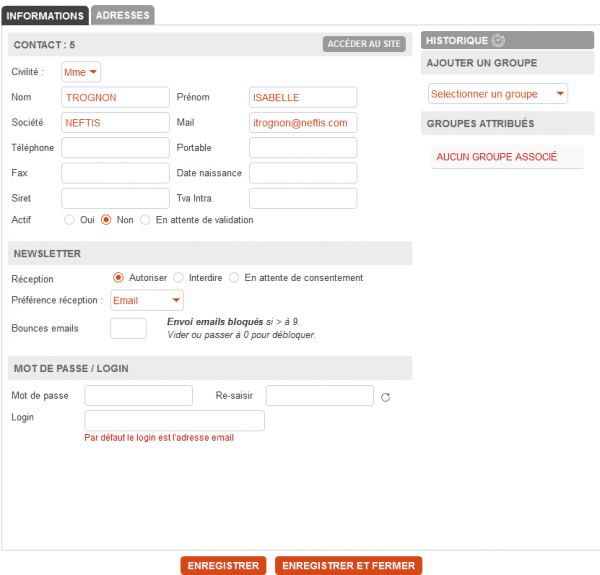Click into the Téléphone input field
Viewport: 600px width, 575px height.
[x=115, y=148]
